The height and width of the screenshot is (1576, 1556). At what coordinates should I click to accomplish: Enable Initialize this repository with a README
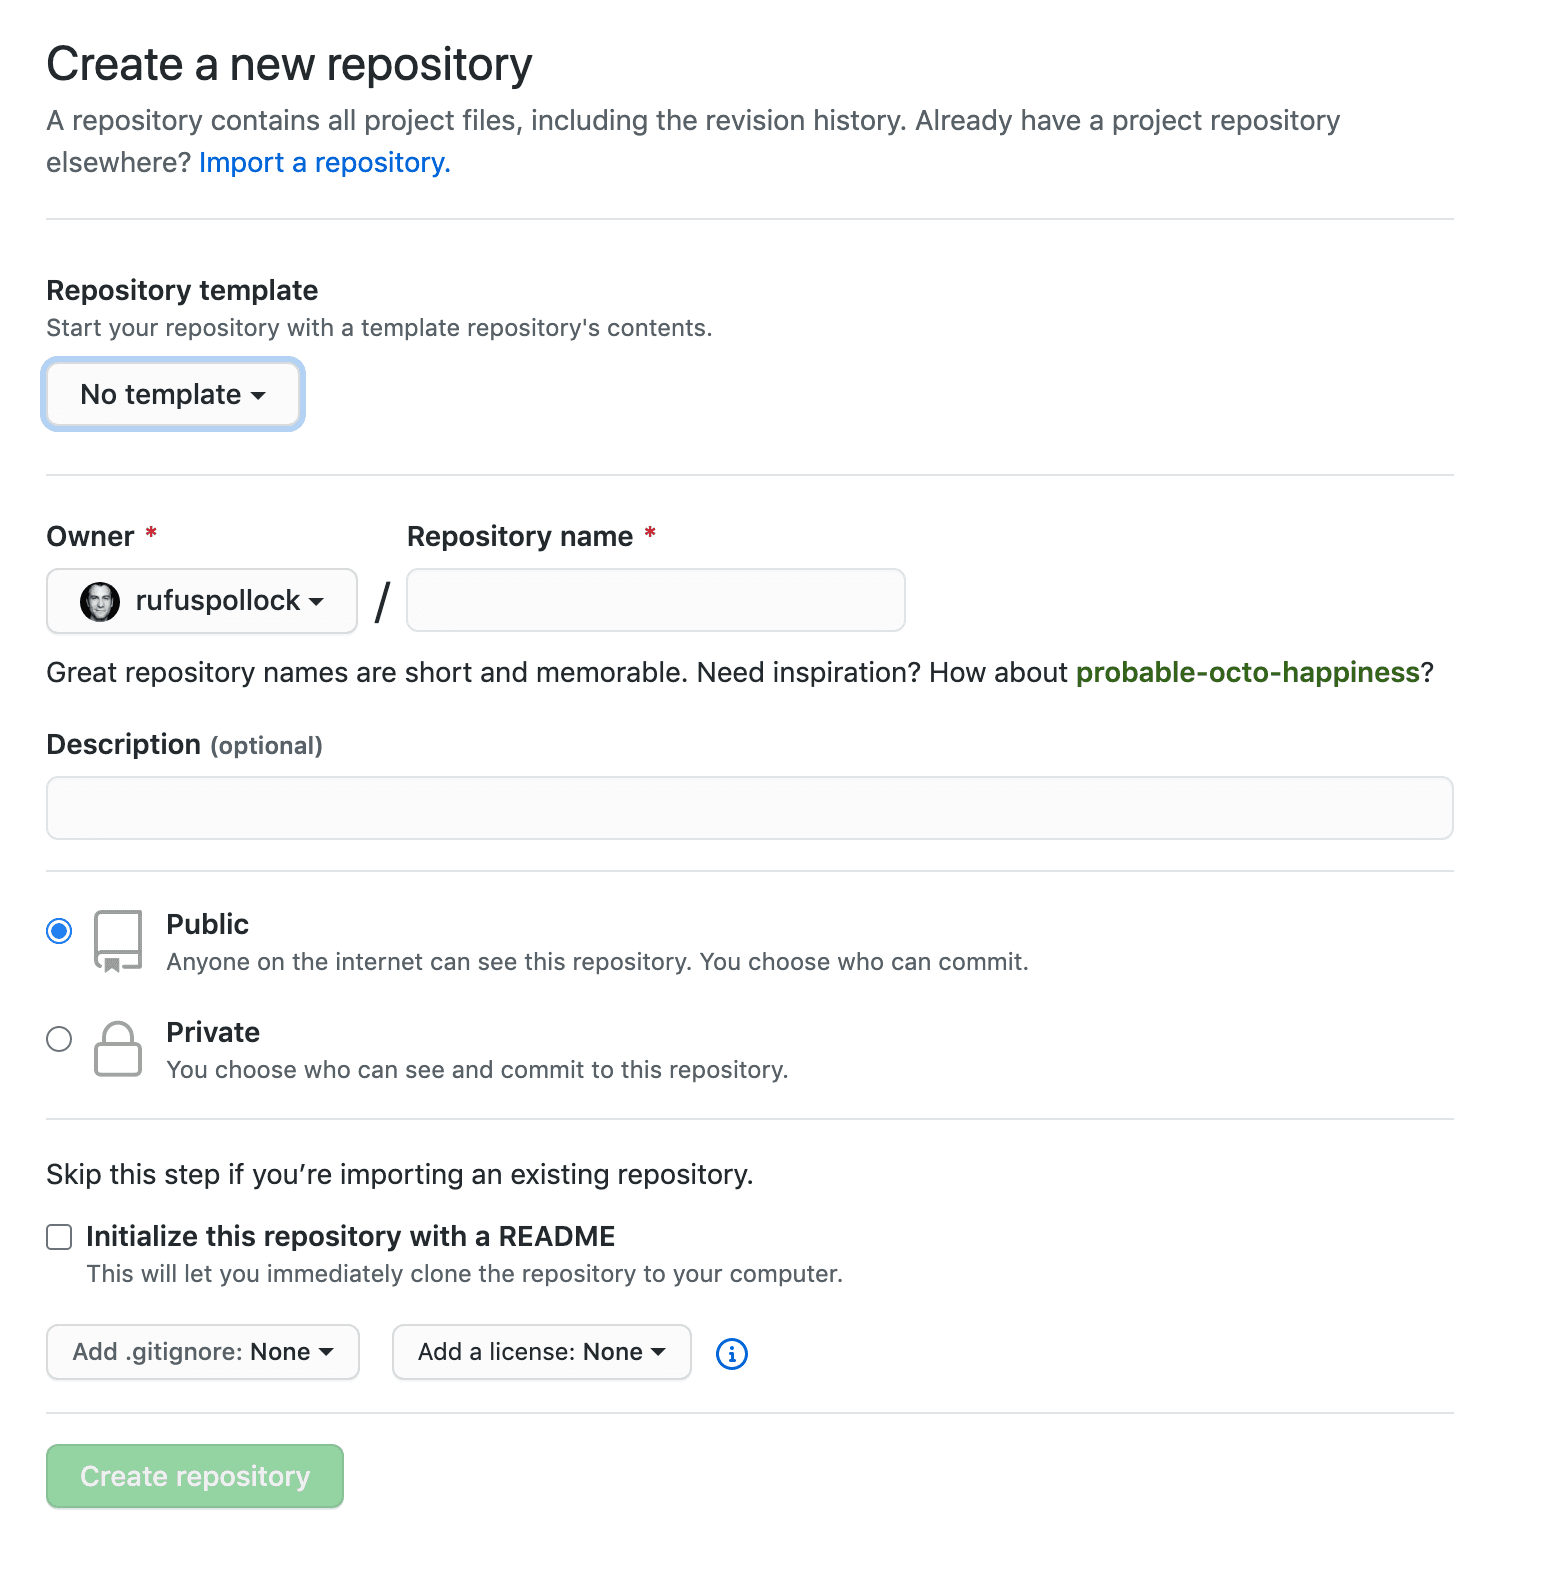tap(60, 1237)
